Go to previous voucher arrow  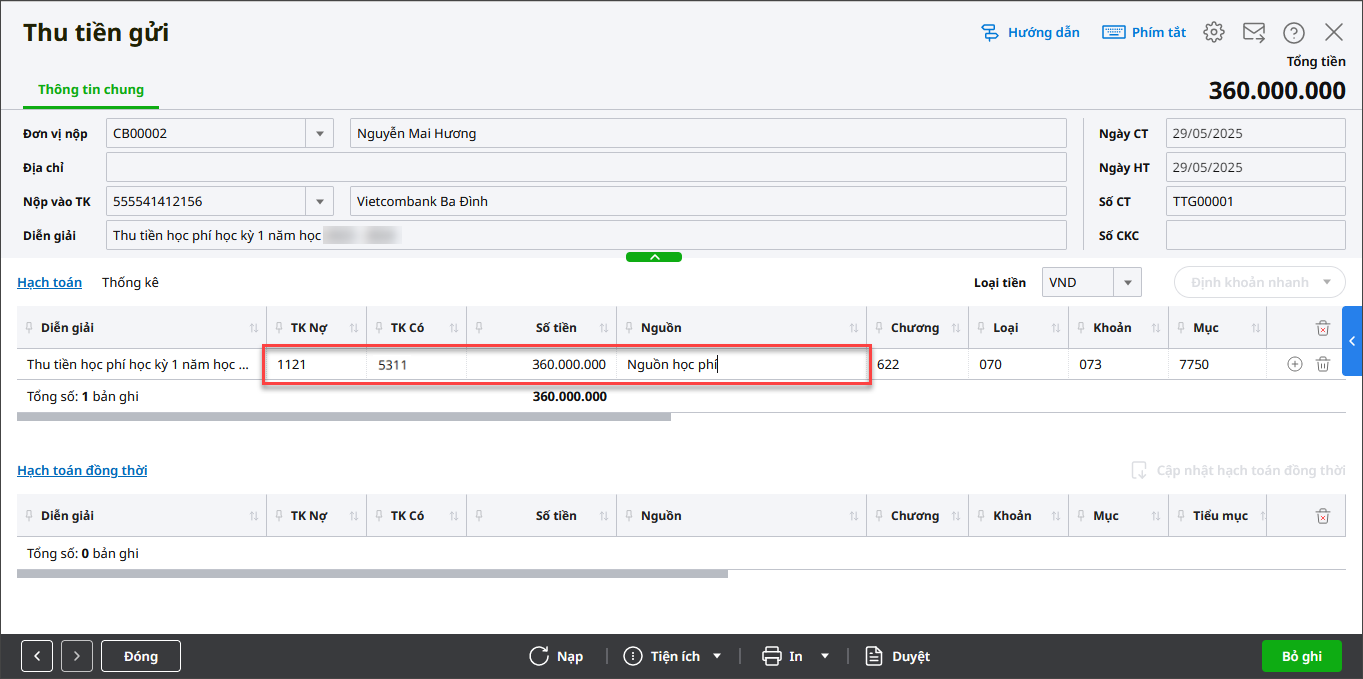click(37, 656)
